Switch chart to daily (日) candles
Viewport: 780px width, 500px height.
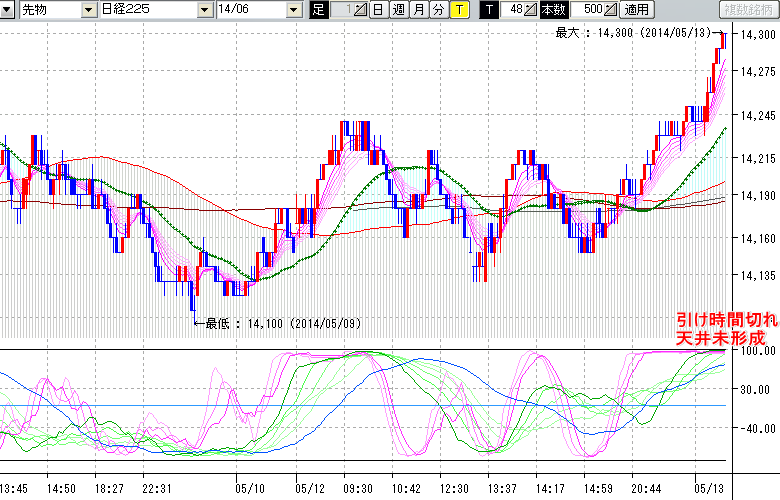pos(378,10)
